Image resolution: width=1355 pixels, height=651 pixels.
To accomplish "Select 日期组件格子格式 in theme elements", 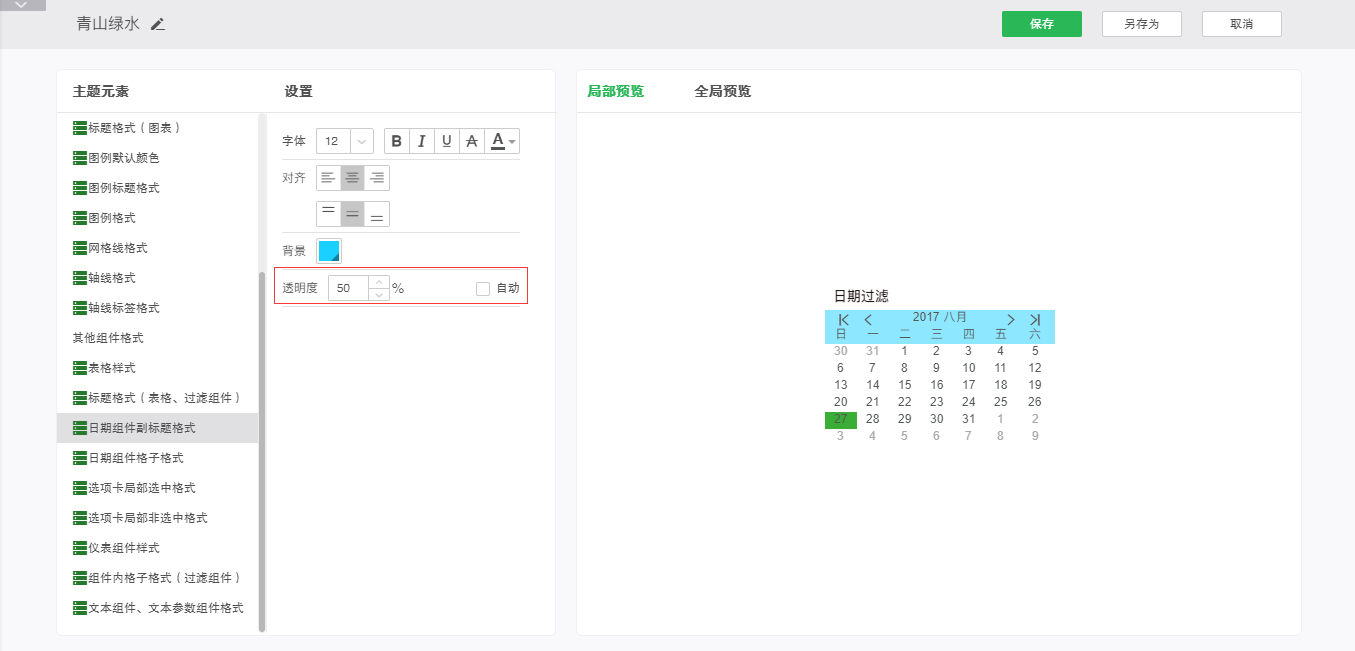I will click(136, 458).
